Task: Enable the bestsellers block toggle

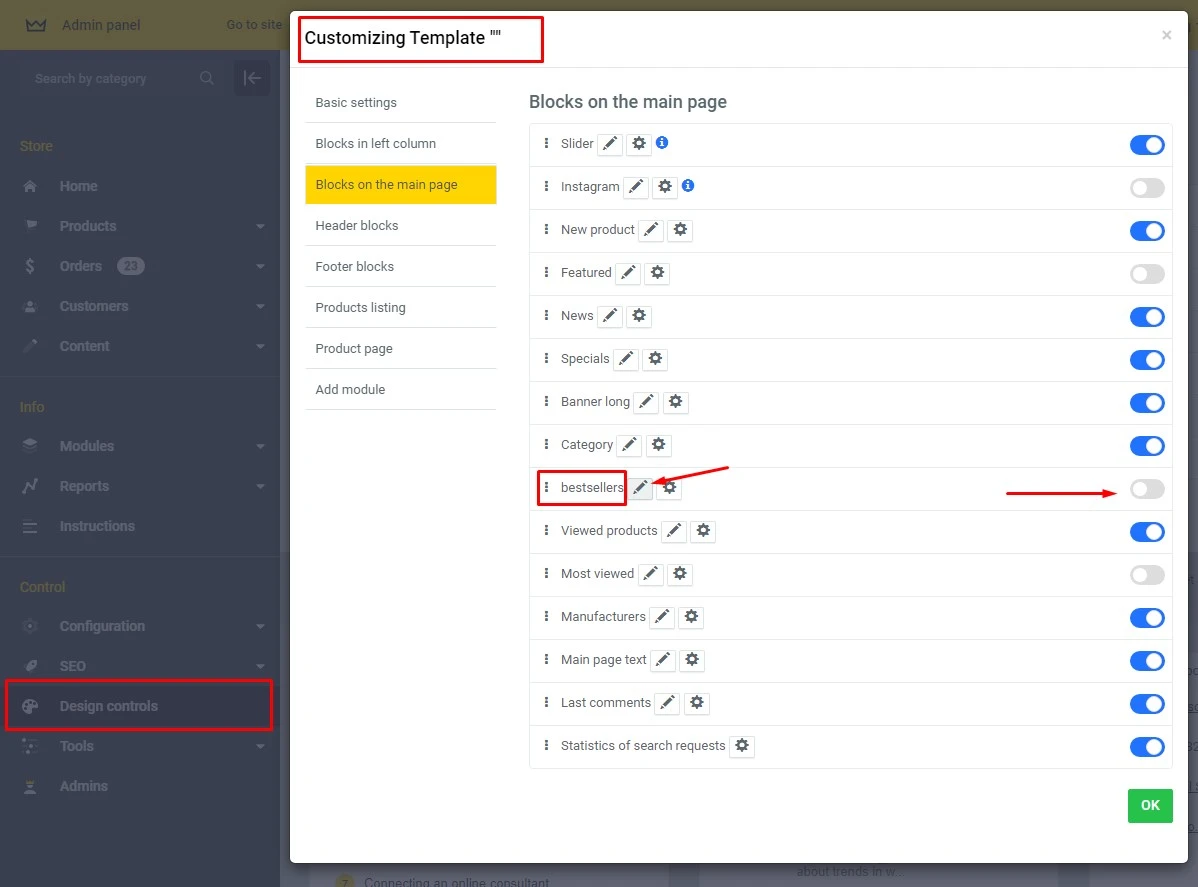Action: [x=1147, y=489]
